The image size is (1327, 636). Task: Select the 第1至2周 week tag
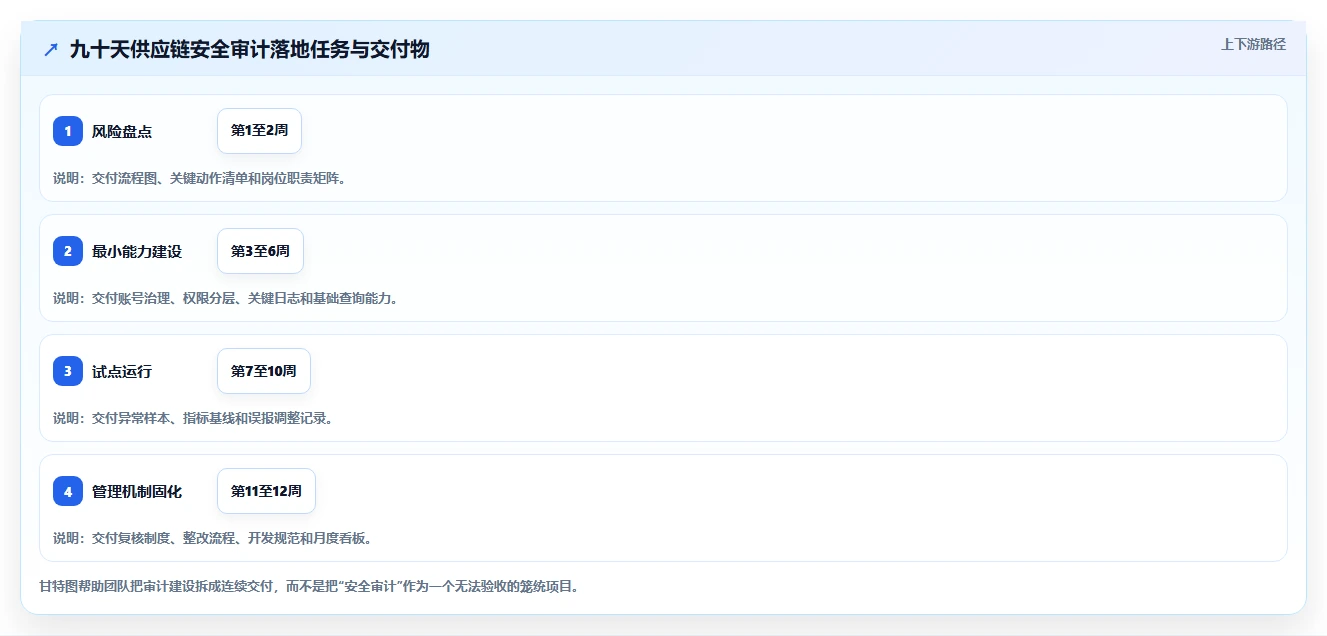pyautogui.click(x=259, y=131)
